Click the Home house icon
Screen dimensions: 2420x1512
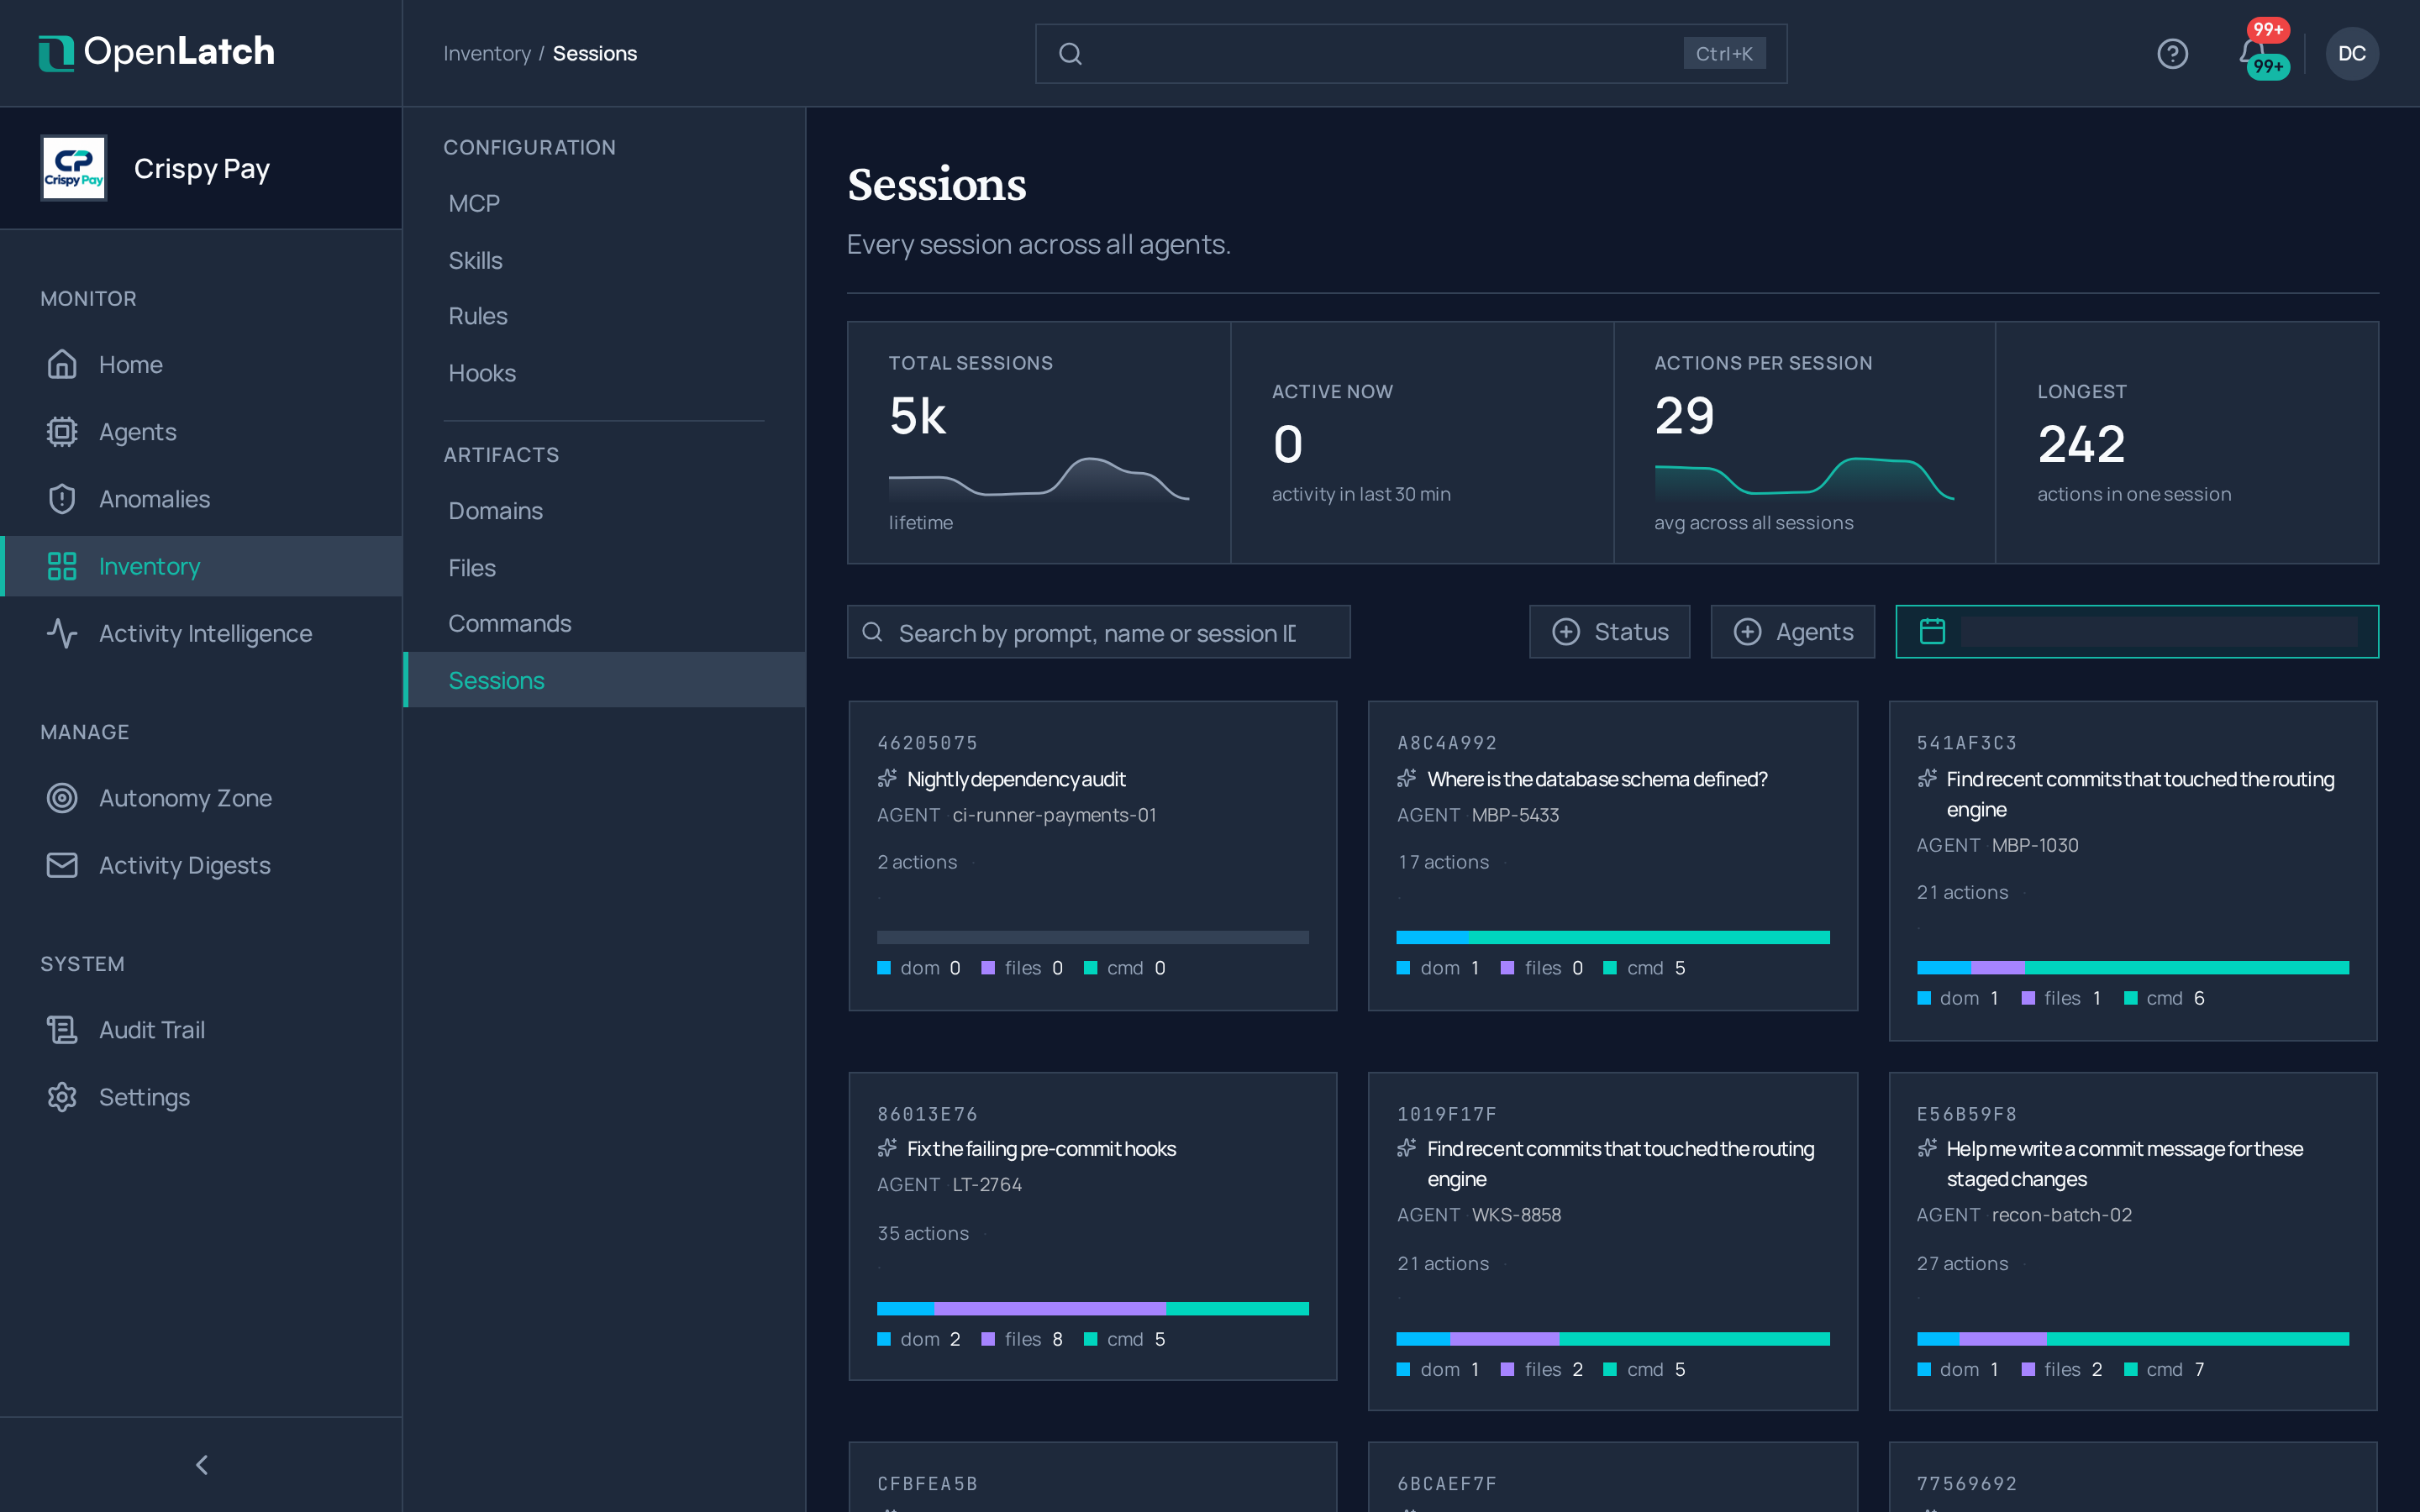(x=62, y=364)
